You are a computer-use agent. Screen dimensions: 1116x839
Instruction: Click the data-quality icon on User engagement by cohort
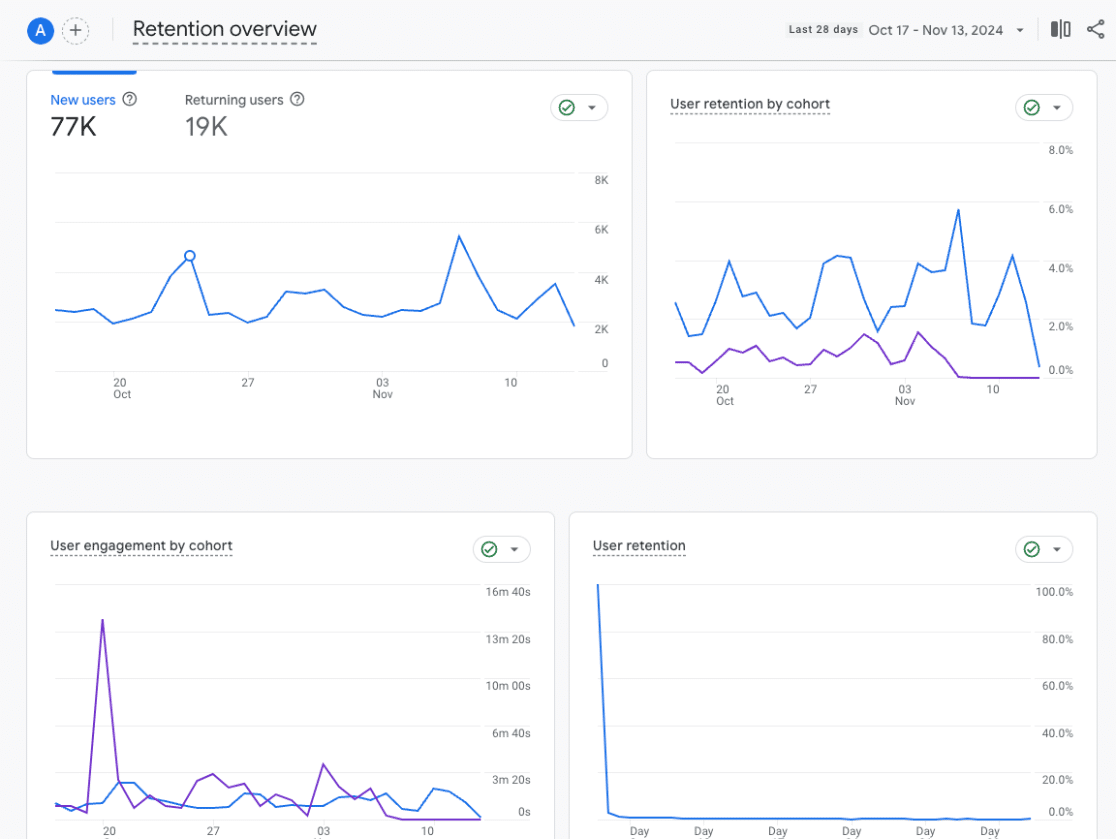pyautogui.click(x=490, y=549)
